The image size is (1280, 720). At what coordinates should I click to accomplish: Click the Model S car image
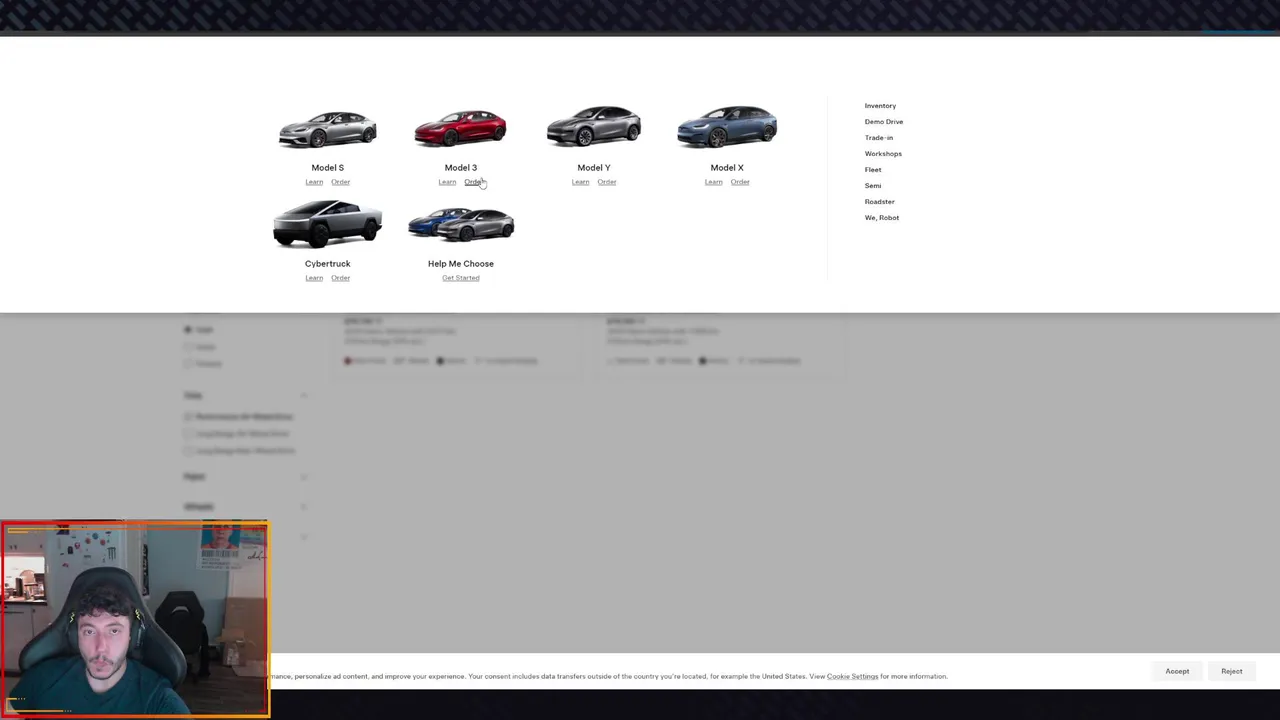point(327,130)
